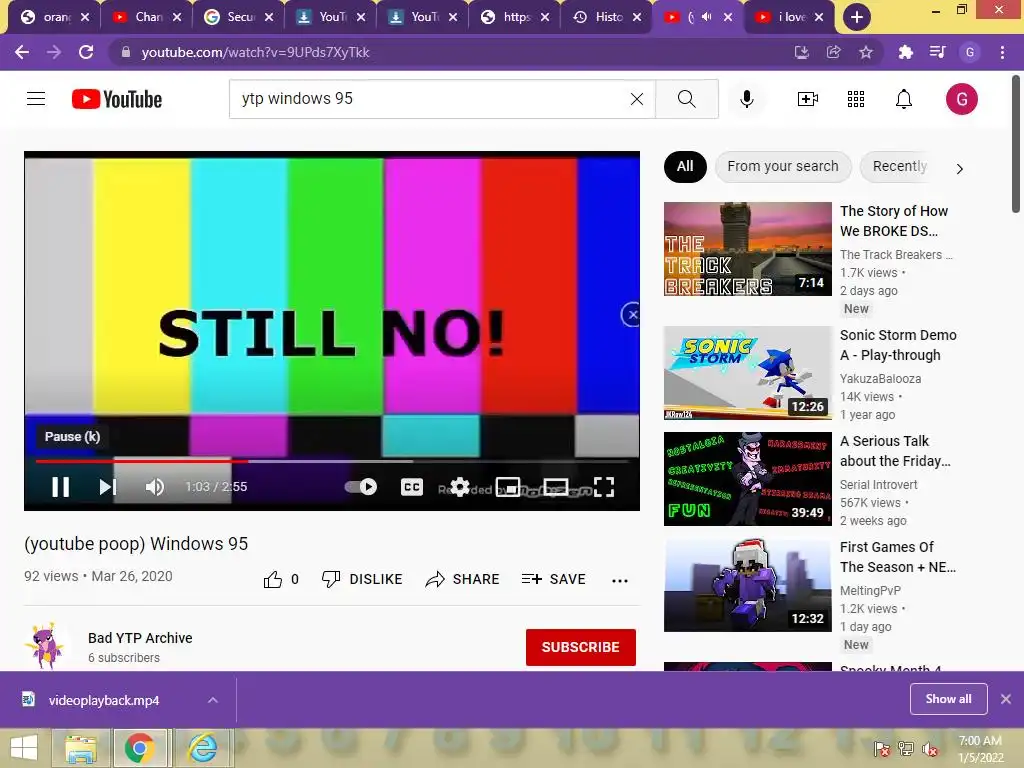
Task: Open the YouTube hamburger guide menu
Action: 36,99
